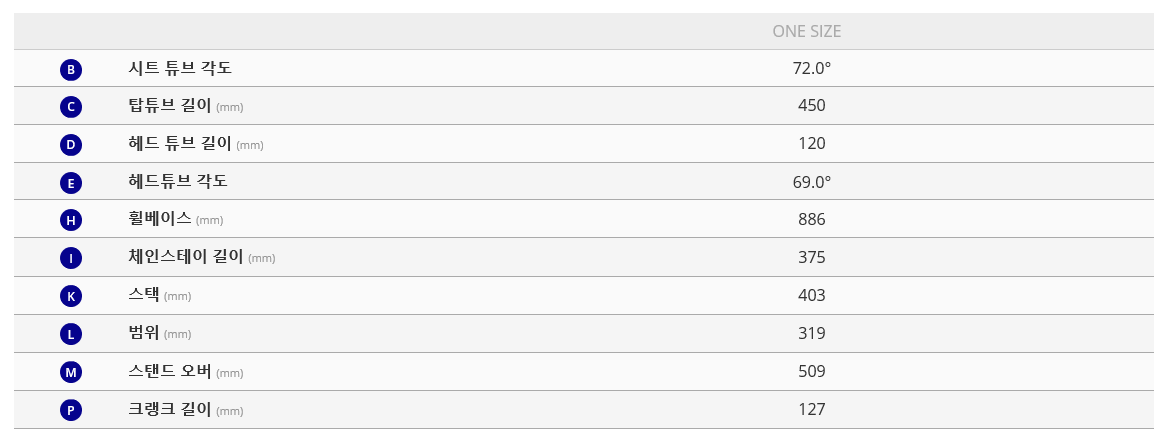Click the blue I icon badge

(71, 258)
